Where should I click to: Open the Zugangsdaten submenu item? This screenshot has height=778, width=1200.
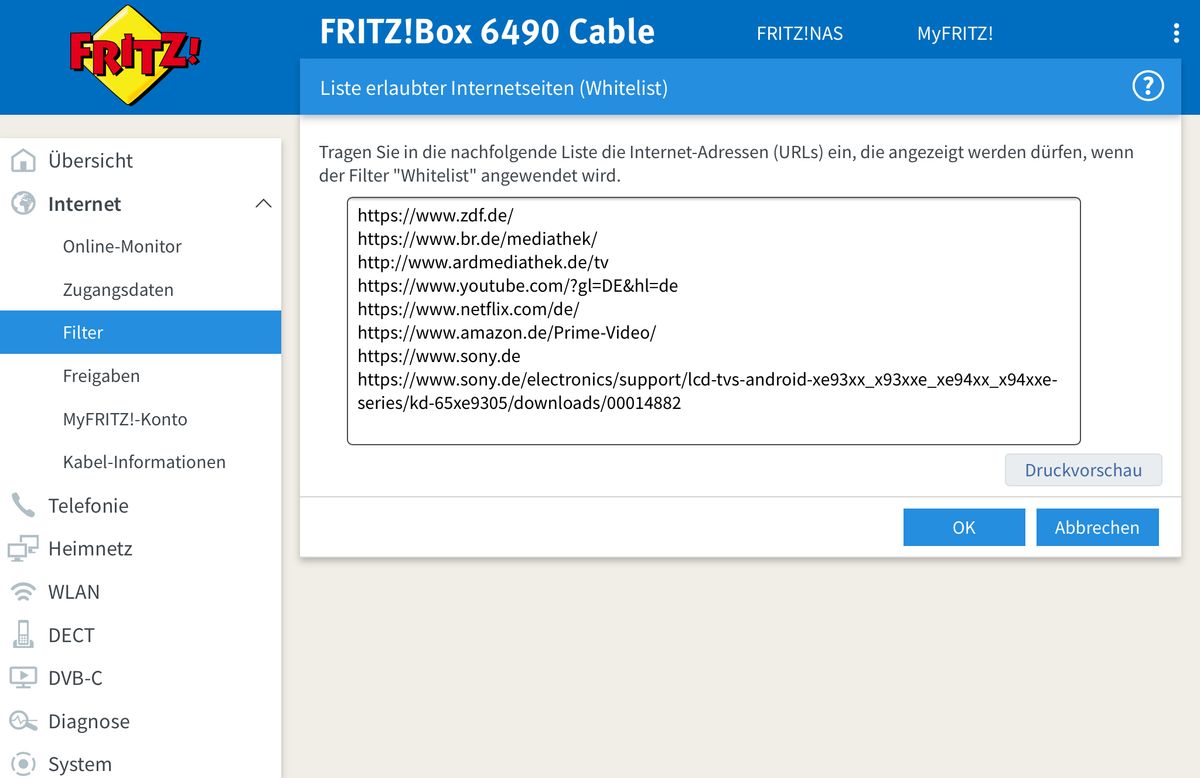click(118, 290)
